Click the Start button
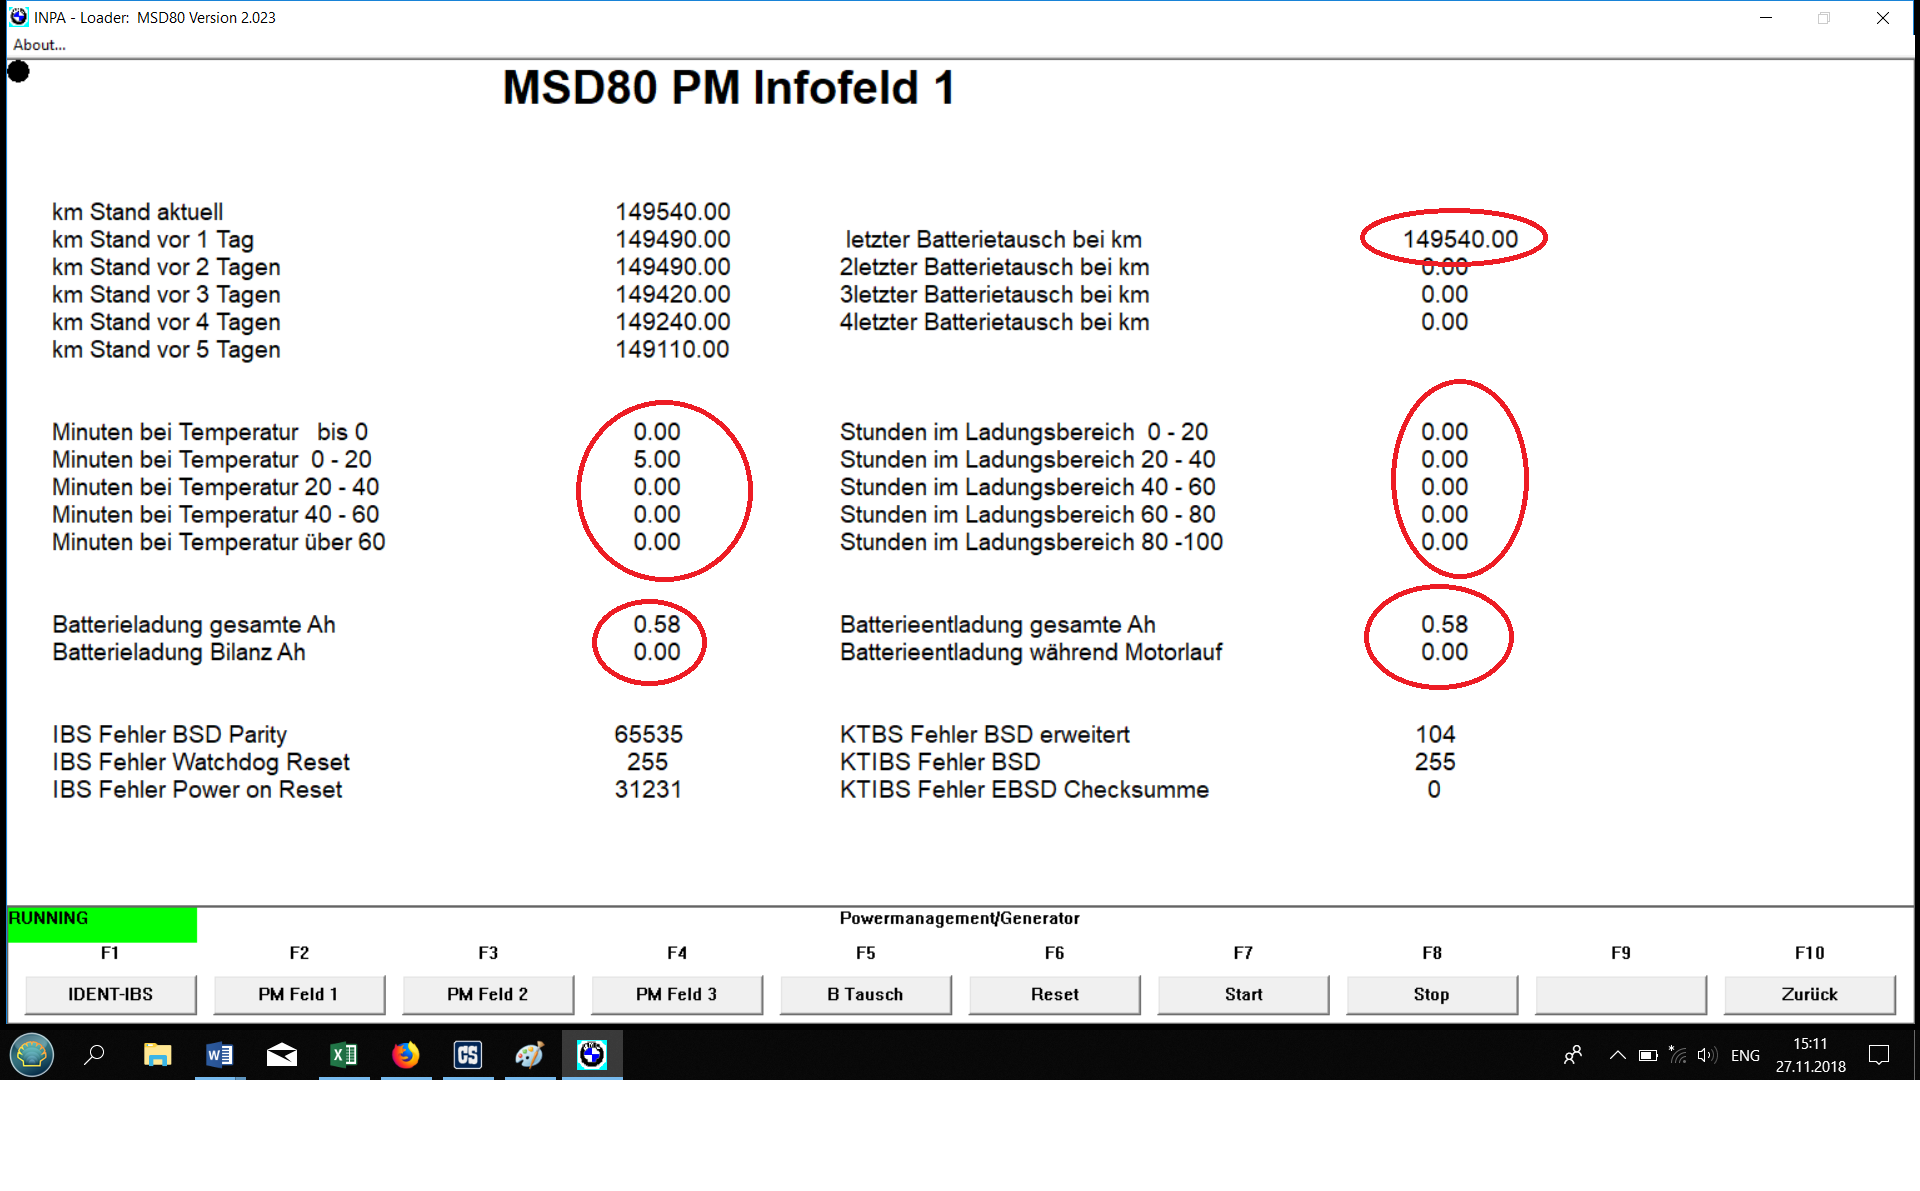The width and height of the screenshot is (1920, 1191). [x=1243, y=994]
